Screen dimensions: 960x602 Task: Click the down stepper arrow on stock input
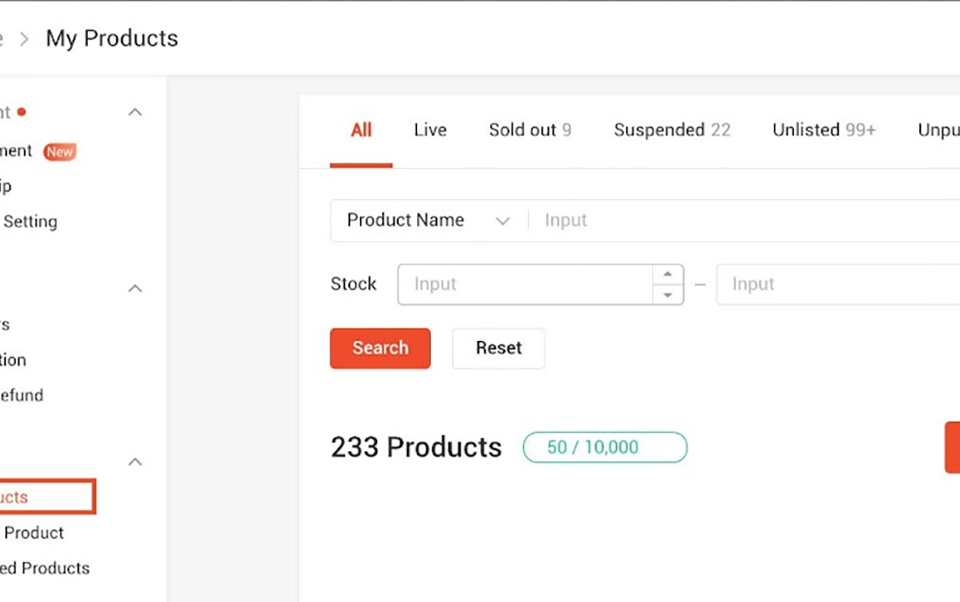tap(667, 293)
